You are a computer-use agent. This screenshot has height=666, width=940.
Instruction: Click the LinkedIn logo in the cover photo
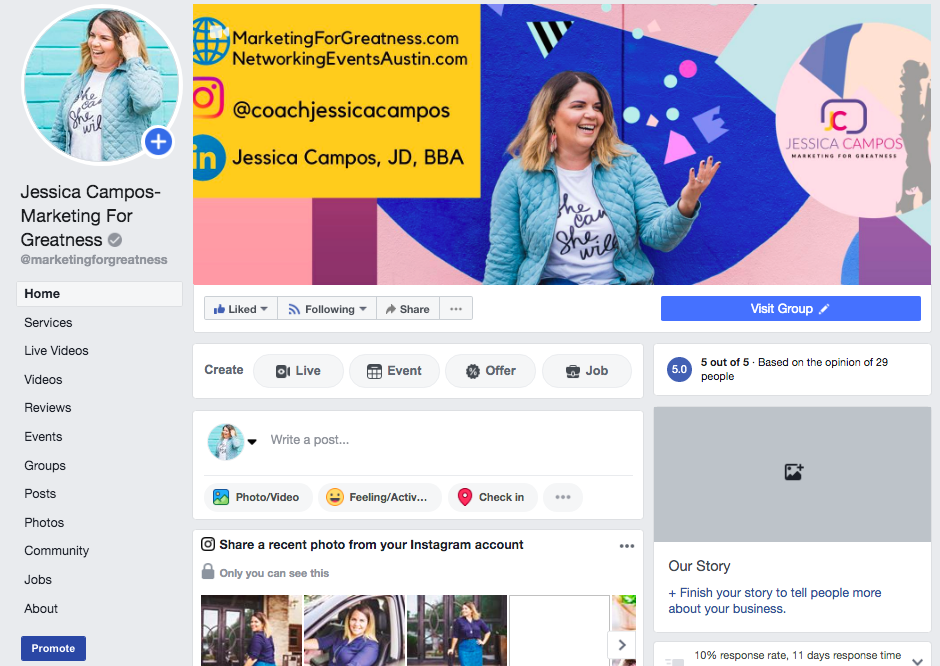click(x=207, y=158)
